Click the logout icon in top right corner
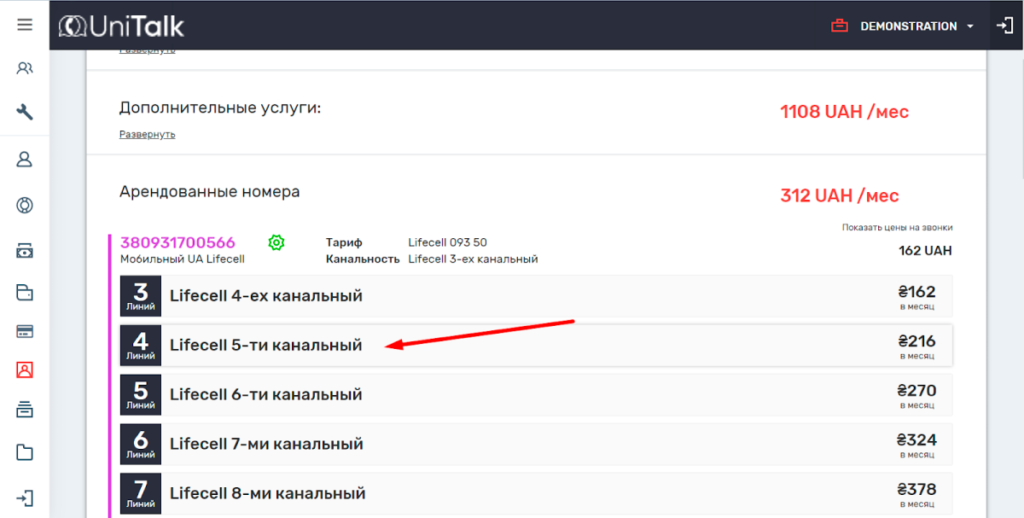Image resolution: width=1024 pixels, height=518 pixels. tap(1005, 26)
